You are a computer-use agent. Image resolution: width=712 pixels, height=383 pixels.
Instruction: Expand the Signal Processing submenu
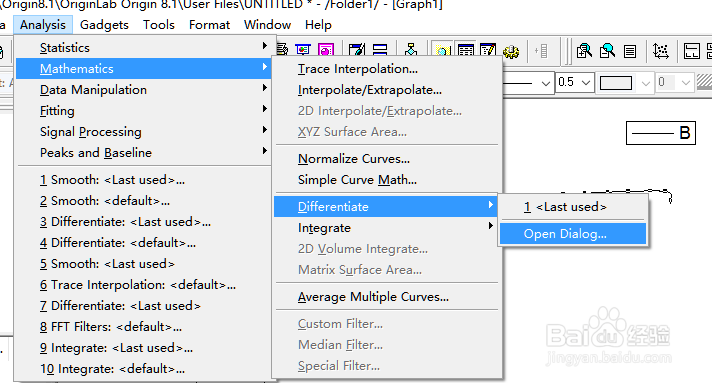pyautogui.click(x=143, y=131)
